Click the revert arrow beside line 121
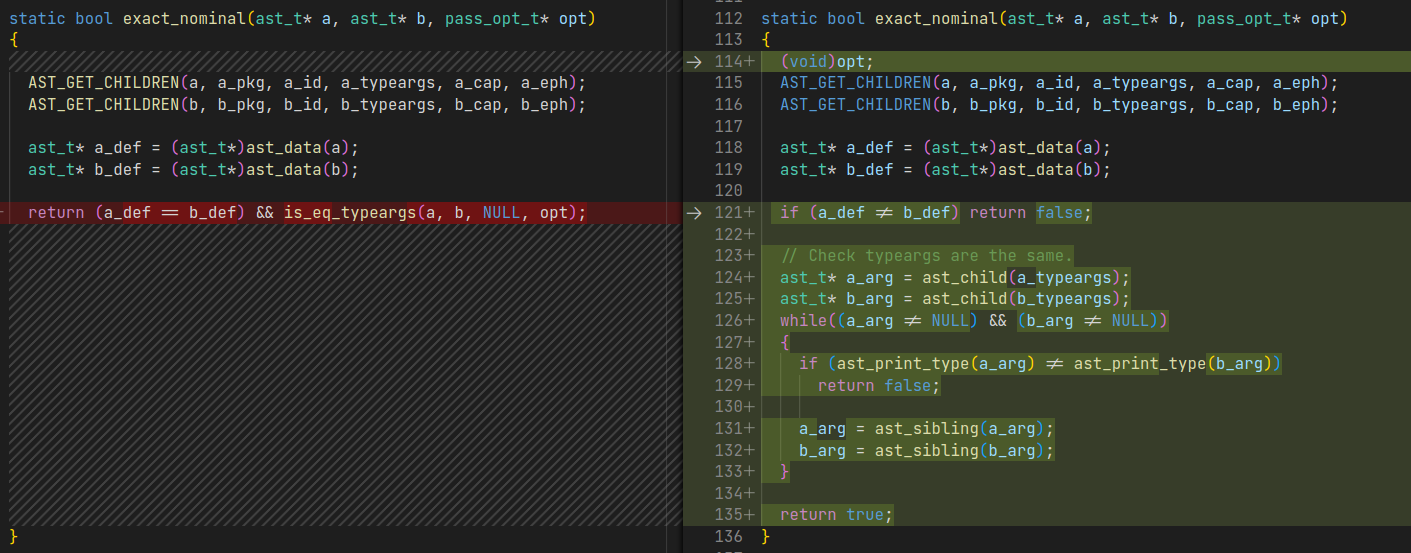1411x553 pixels. point(694,213)
